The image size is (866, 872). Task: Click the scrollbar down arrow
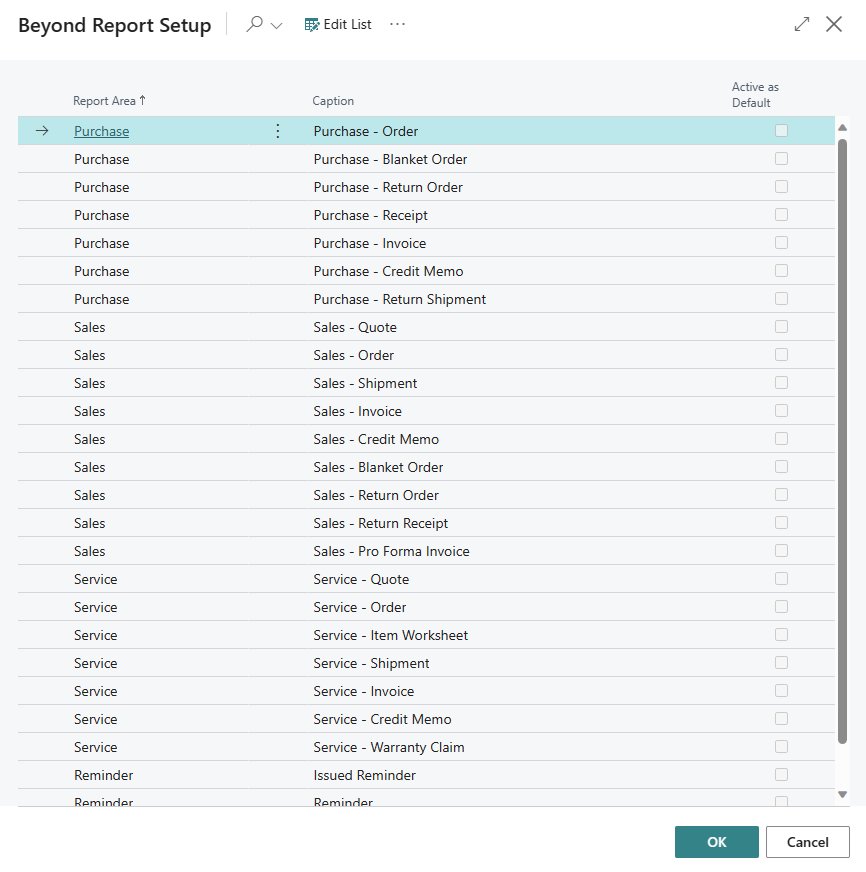click(x=842, y=794)
